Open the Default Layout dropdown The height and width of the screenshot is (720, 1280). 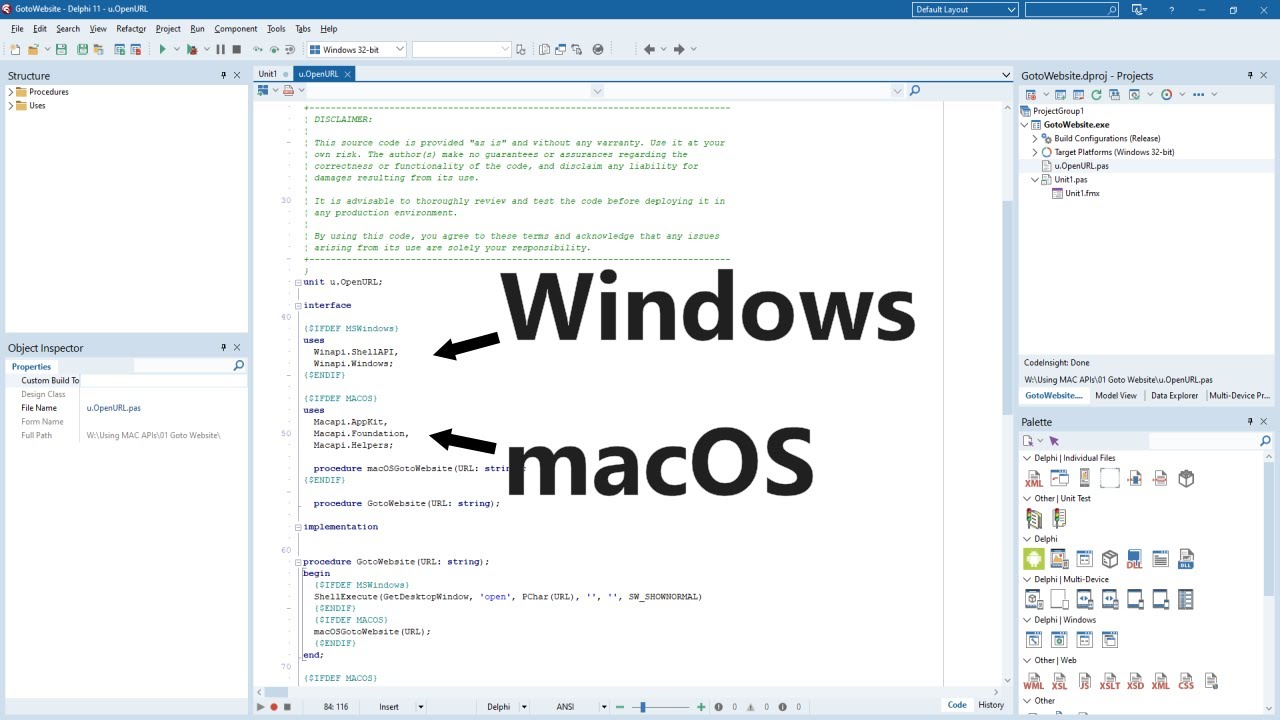(1012, 10)
